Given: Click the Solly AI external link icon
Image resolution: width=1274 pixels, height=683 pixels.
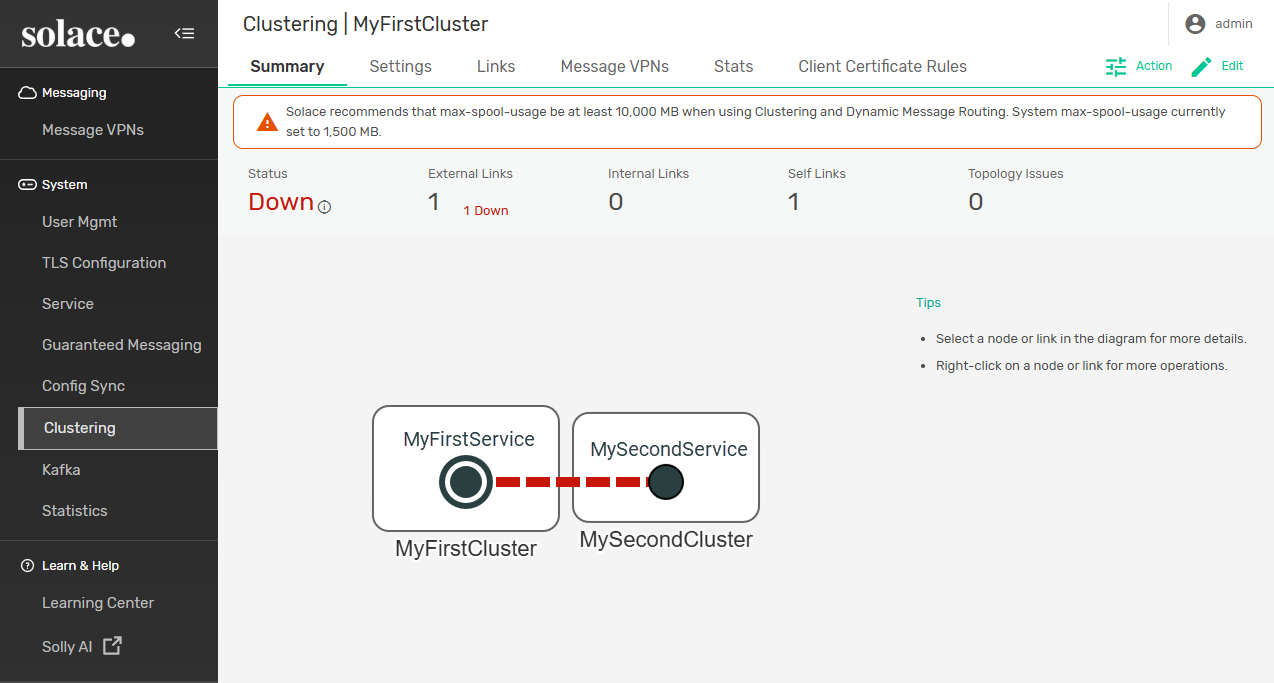Looking at the screenshot, I should pos(113,646).
